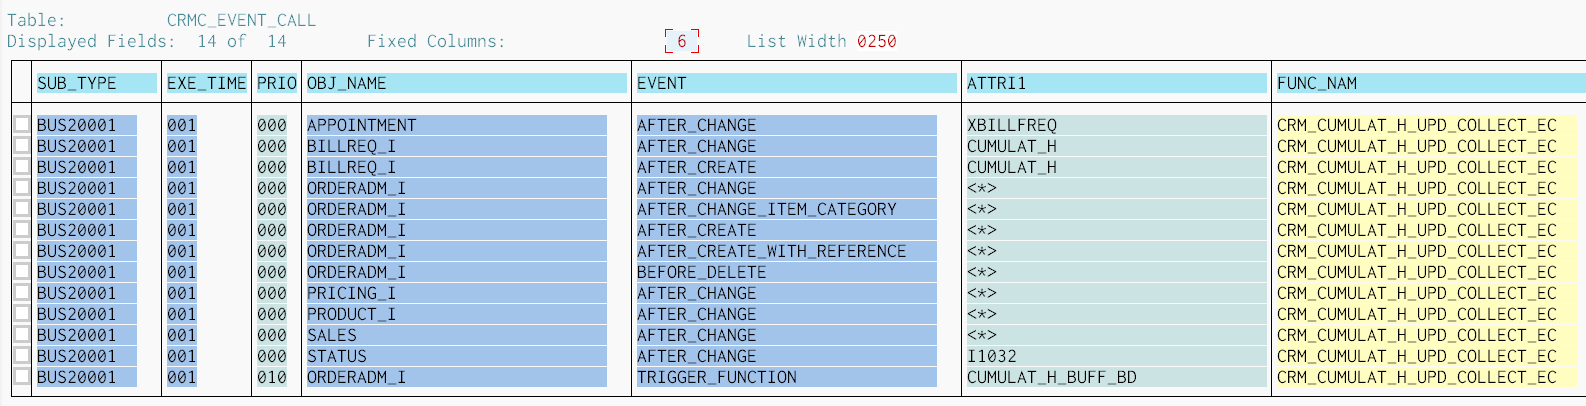
Task: Select the APPOINTMENT row checkbox
Action: 22,125
